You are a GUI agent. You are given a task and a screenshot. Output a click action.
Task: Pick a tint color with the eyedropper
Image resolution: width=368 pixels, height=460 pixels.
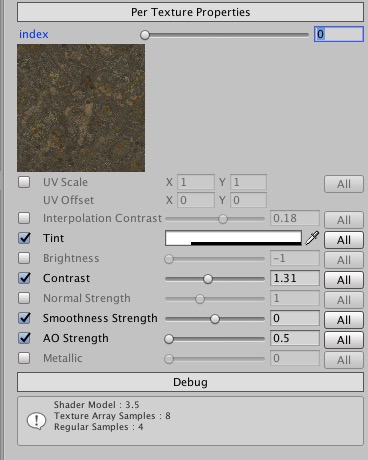pos(312,238)
